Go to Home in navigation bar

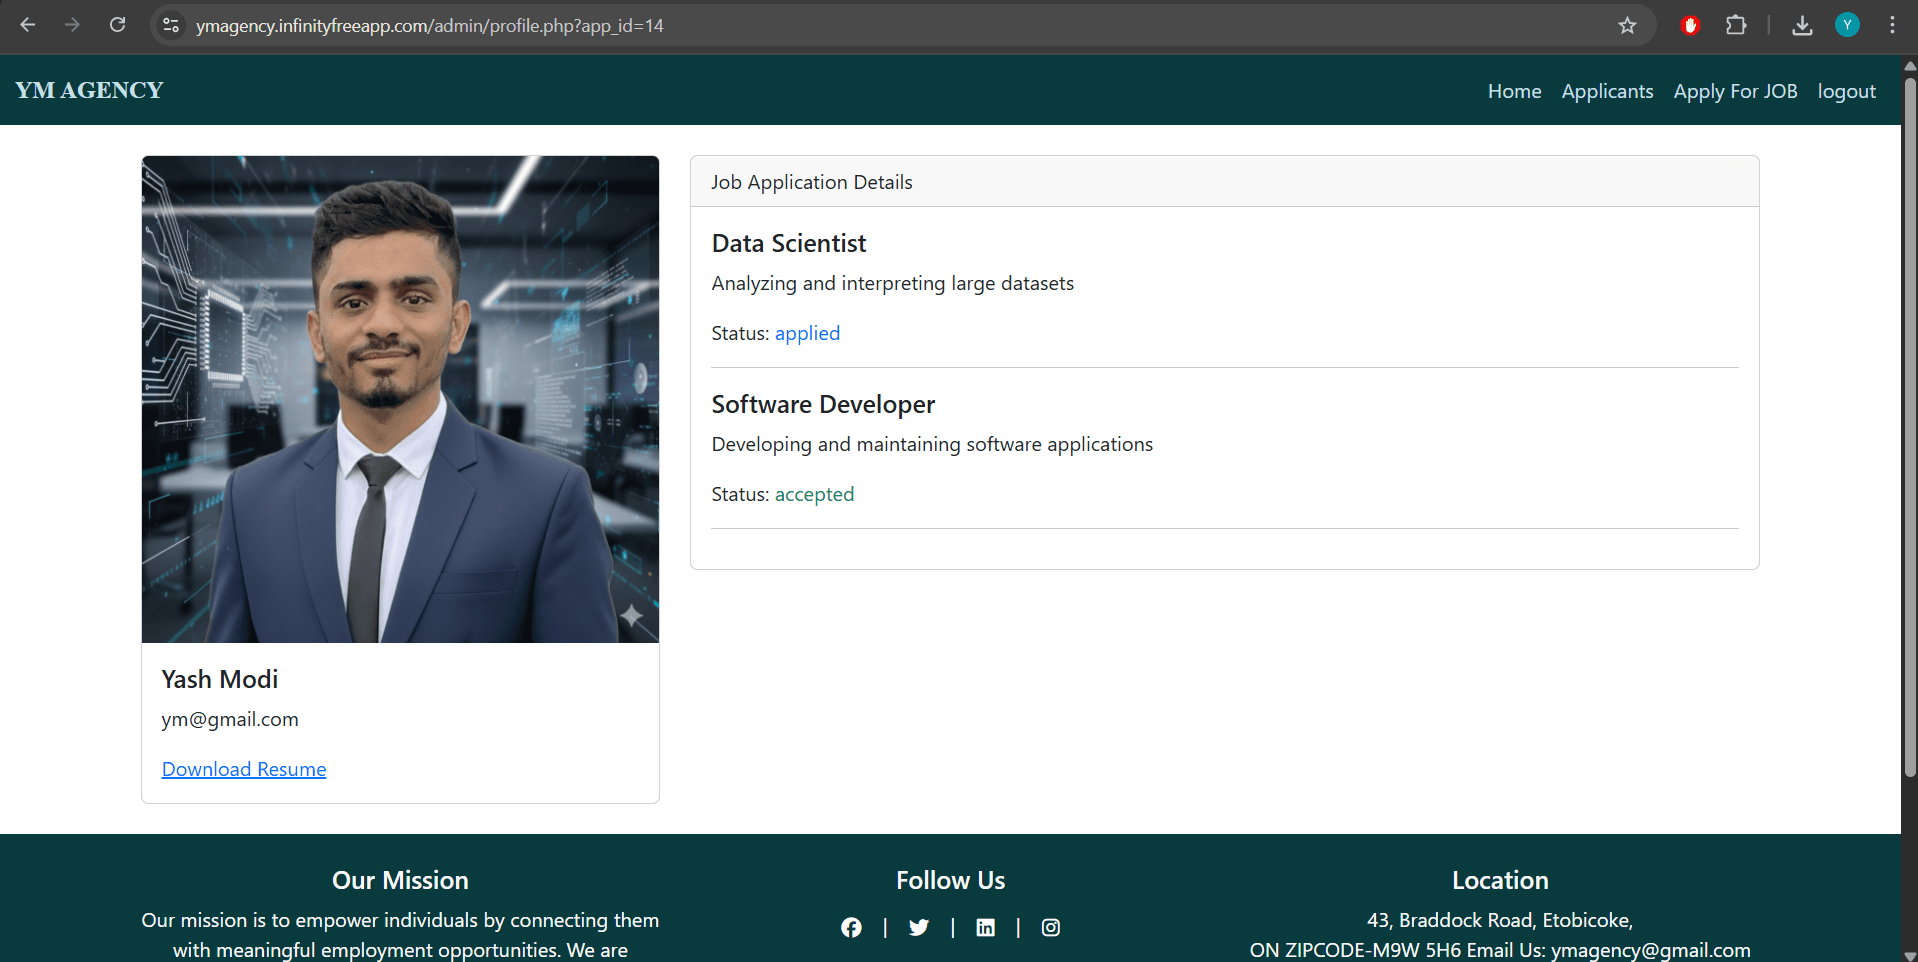coord(1514,91)
